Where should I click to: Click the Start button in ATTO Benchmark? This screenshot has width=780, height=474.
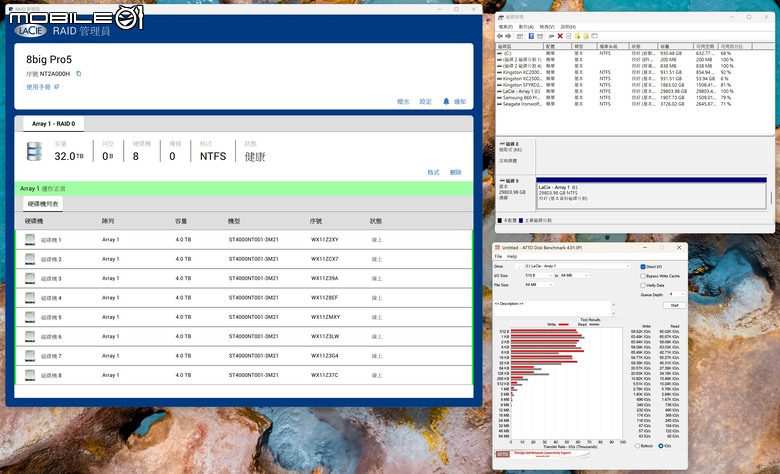(x=675, y=305)
